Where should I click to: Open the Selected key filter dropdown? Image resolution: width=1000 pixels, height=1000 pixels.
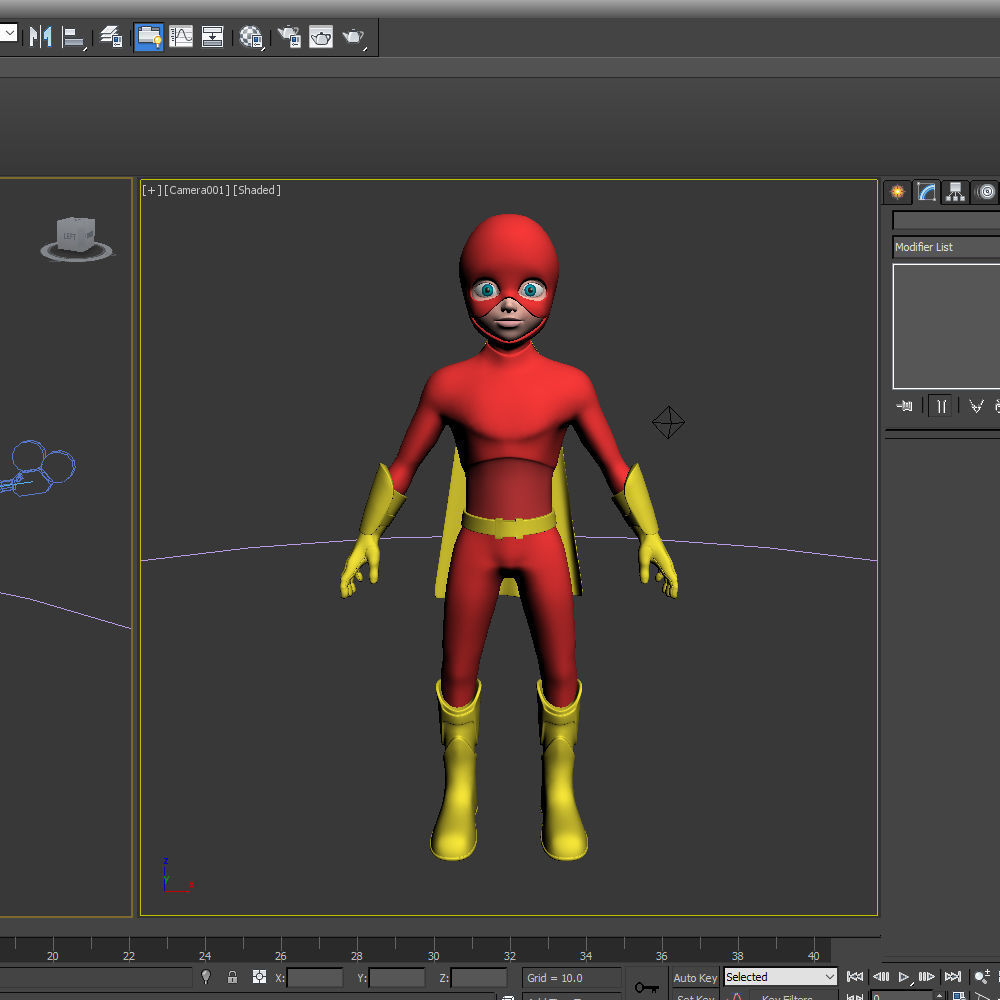tap(781, 976)
